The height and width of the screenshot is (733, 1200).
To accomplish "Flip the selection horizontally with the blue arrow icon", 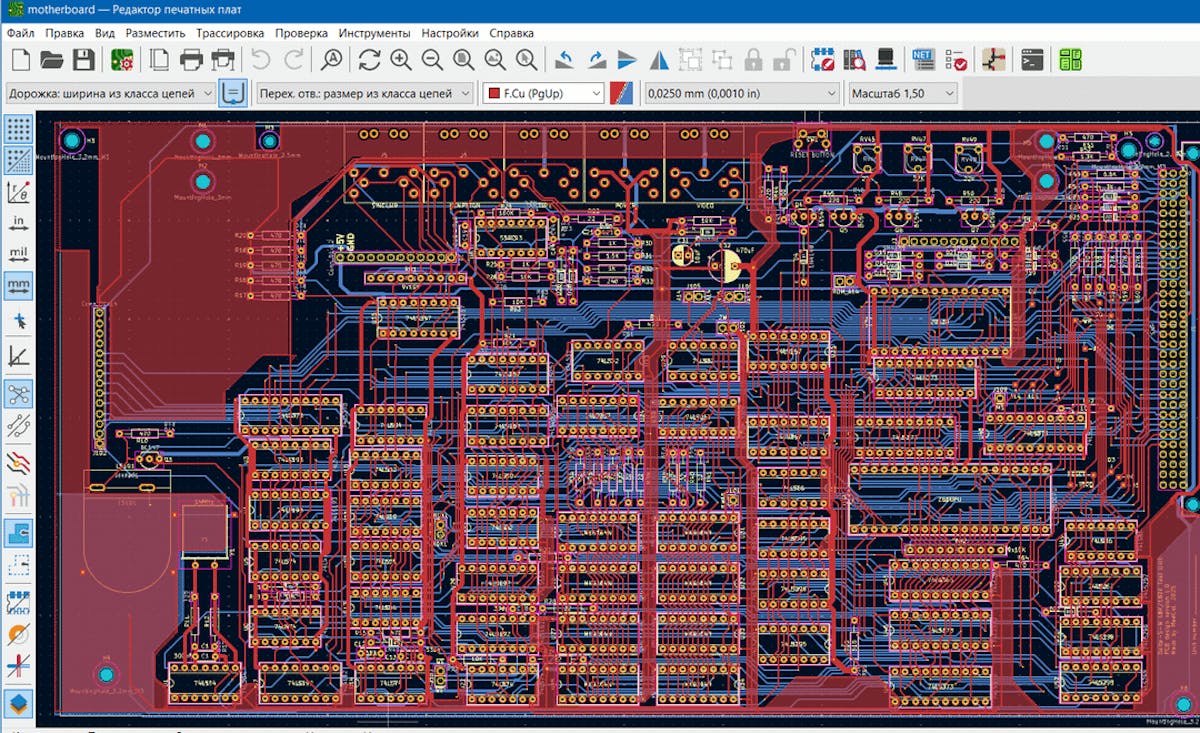I will point(627,59).
